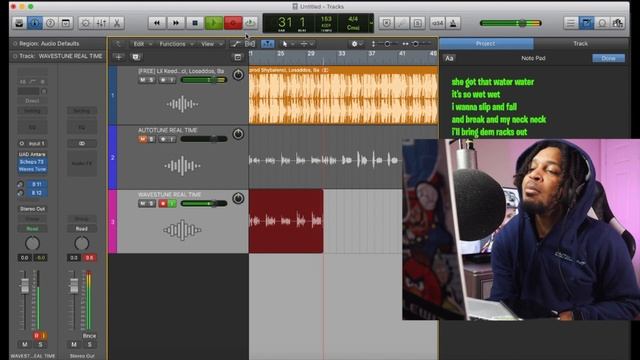Screen dimensions: 640x360
Task: Open Quick Help question mark icon
Action: pos(50,23)
